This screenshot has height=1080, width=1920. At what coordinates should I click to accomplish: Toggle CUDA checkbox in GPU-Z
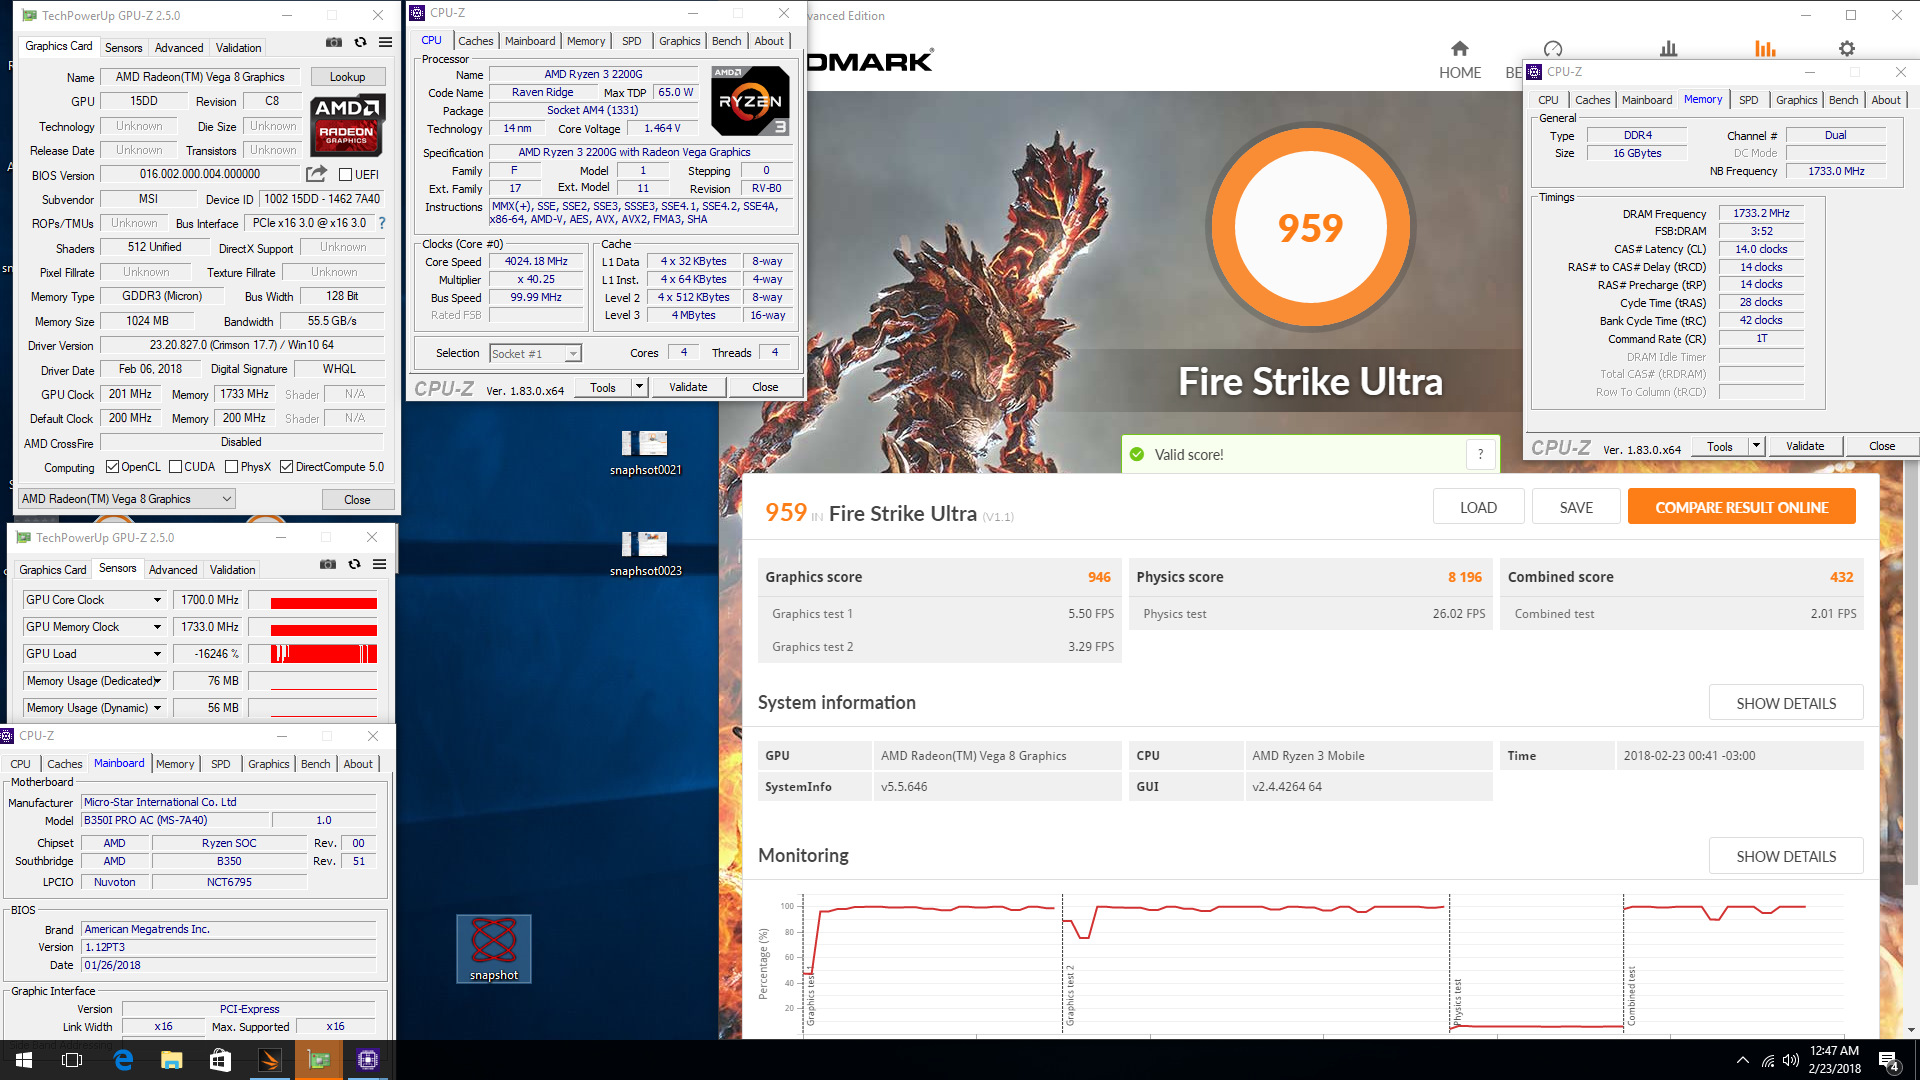coord(175,467)
